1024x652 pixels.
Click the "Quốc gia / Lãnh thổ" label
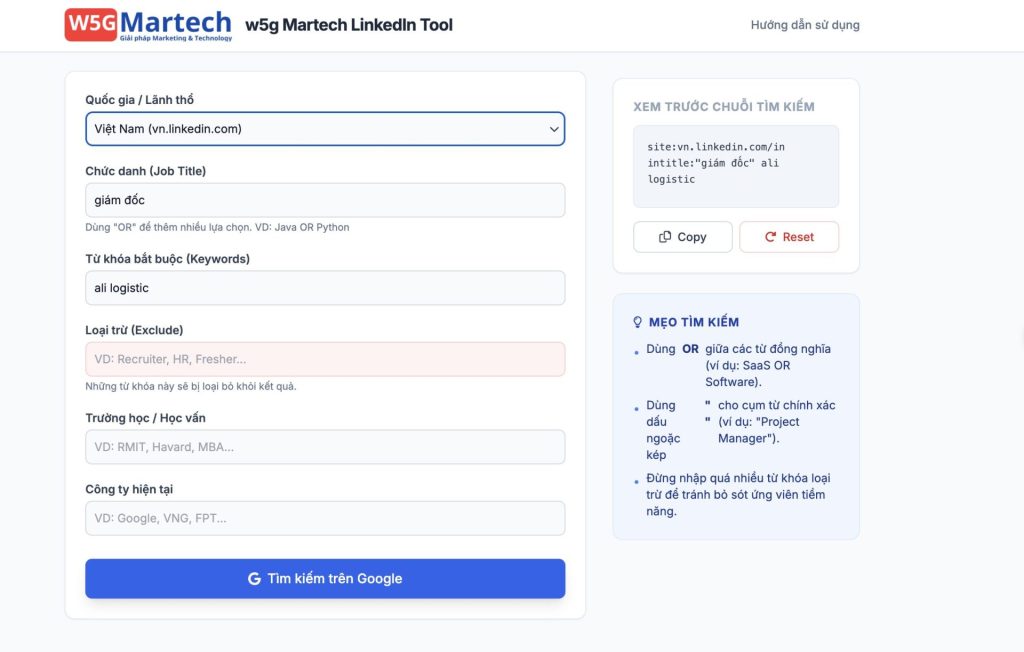point(140,100)
